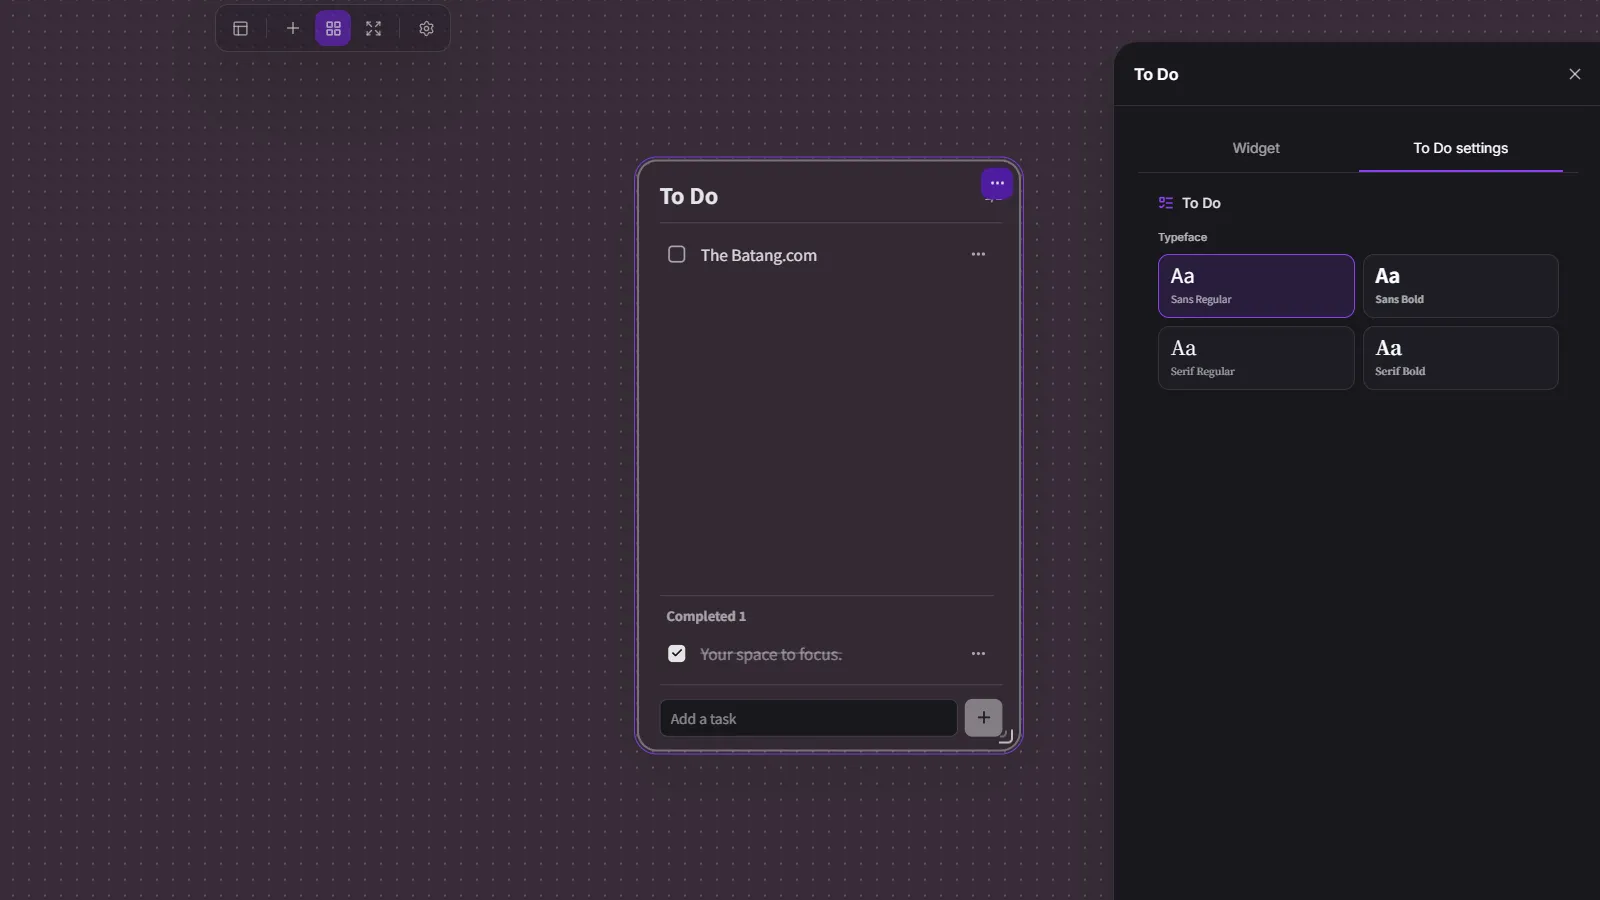
Task: Open the To Do widget's purple options button
Action: pos(997,183)
